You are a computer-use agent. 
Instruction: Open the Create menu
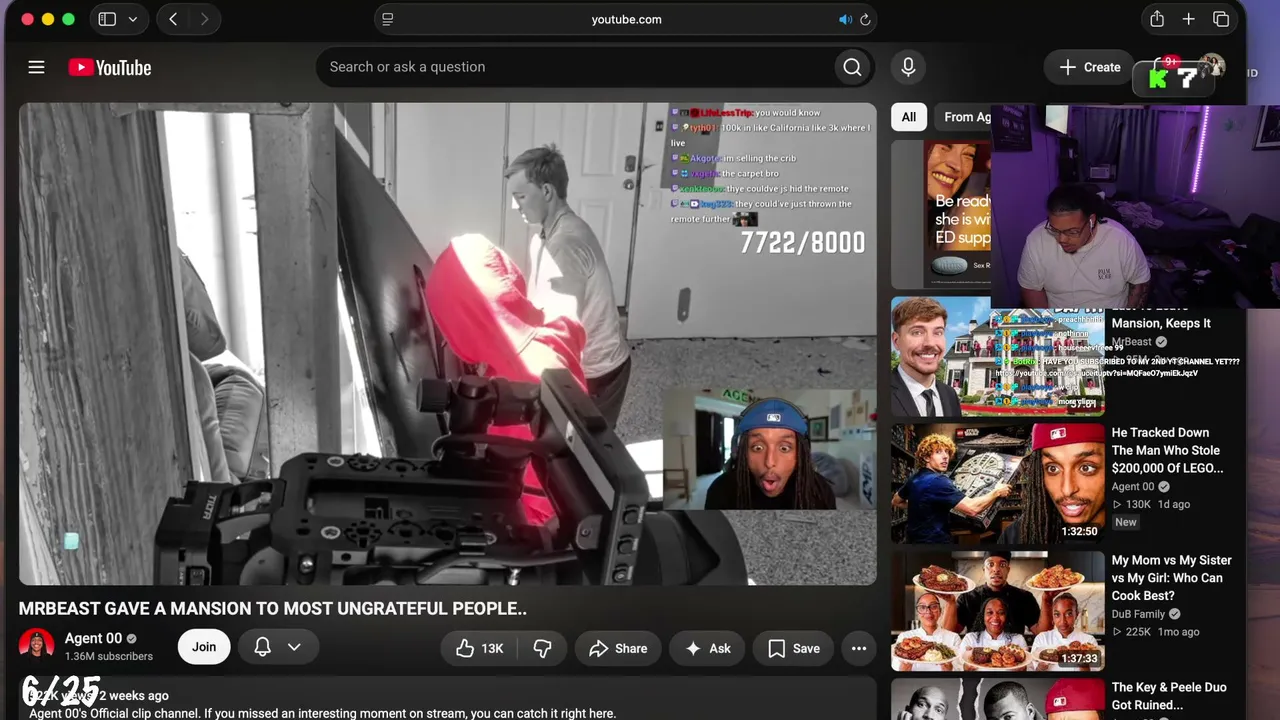coord(1089,67)
